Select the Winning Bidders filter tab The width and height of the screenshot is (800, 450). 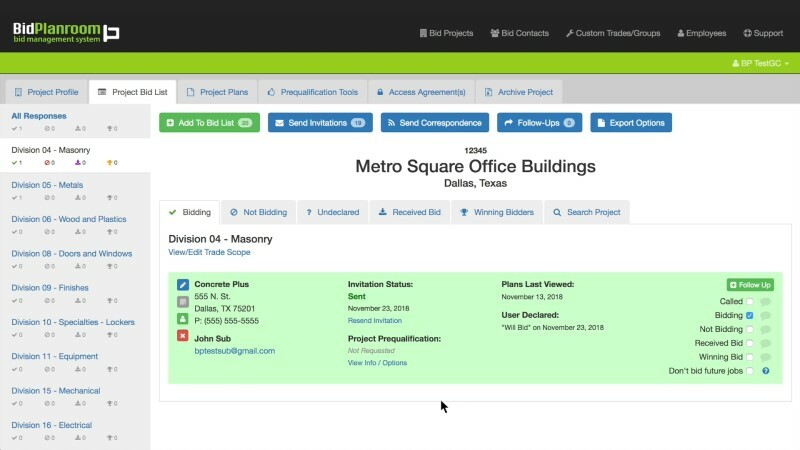point(497,212)
